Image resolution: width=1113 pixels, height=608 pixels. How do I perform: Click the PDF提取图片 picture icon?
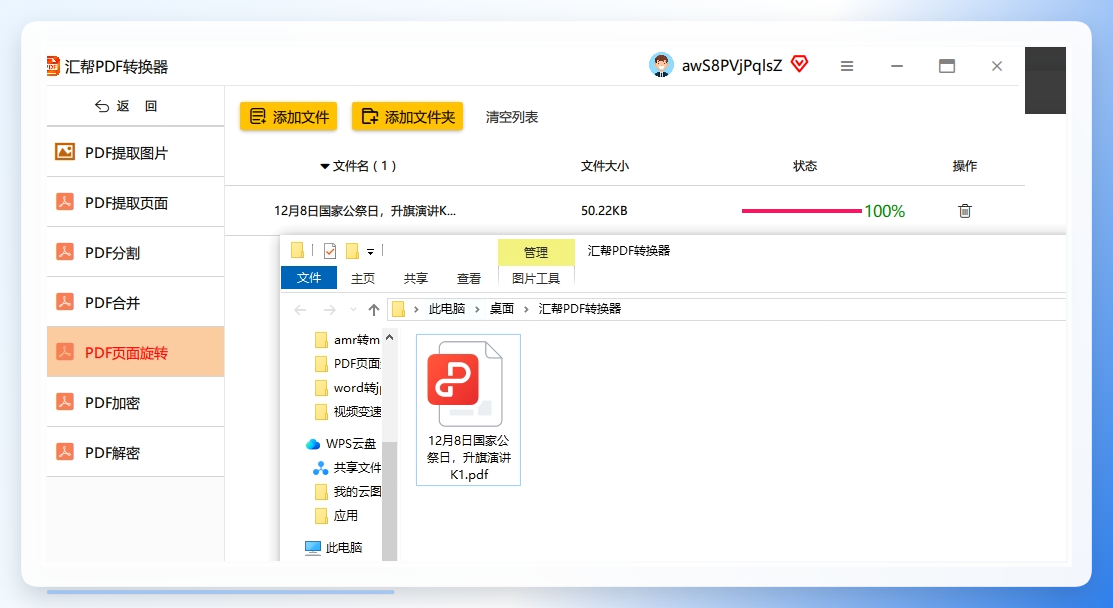pos(65,152)
